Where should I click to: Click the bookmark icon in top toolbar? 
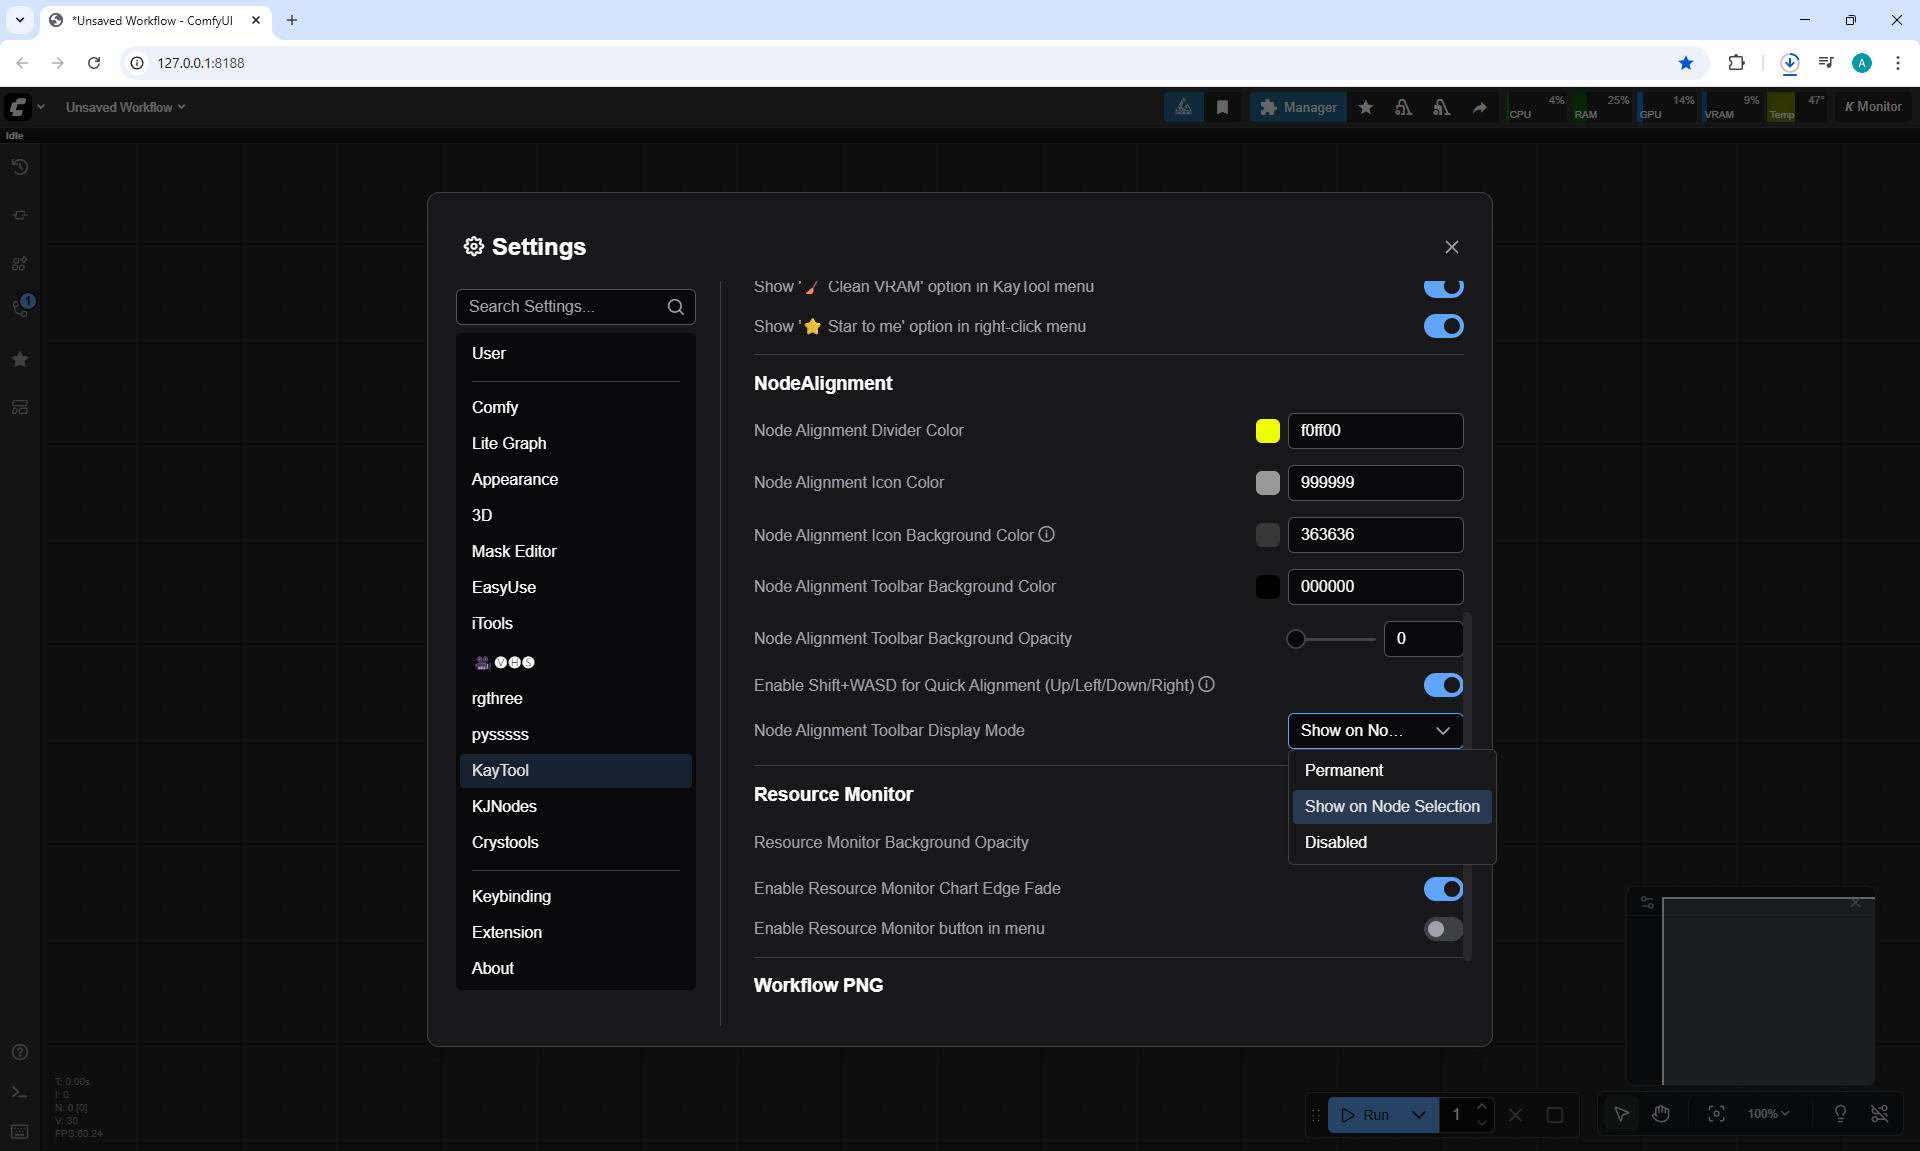click(1222, 107)
